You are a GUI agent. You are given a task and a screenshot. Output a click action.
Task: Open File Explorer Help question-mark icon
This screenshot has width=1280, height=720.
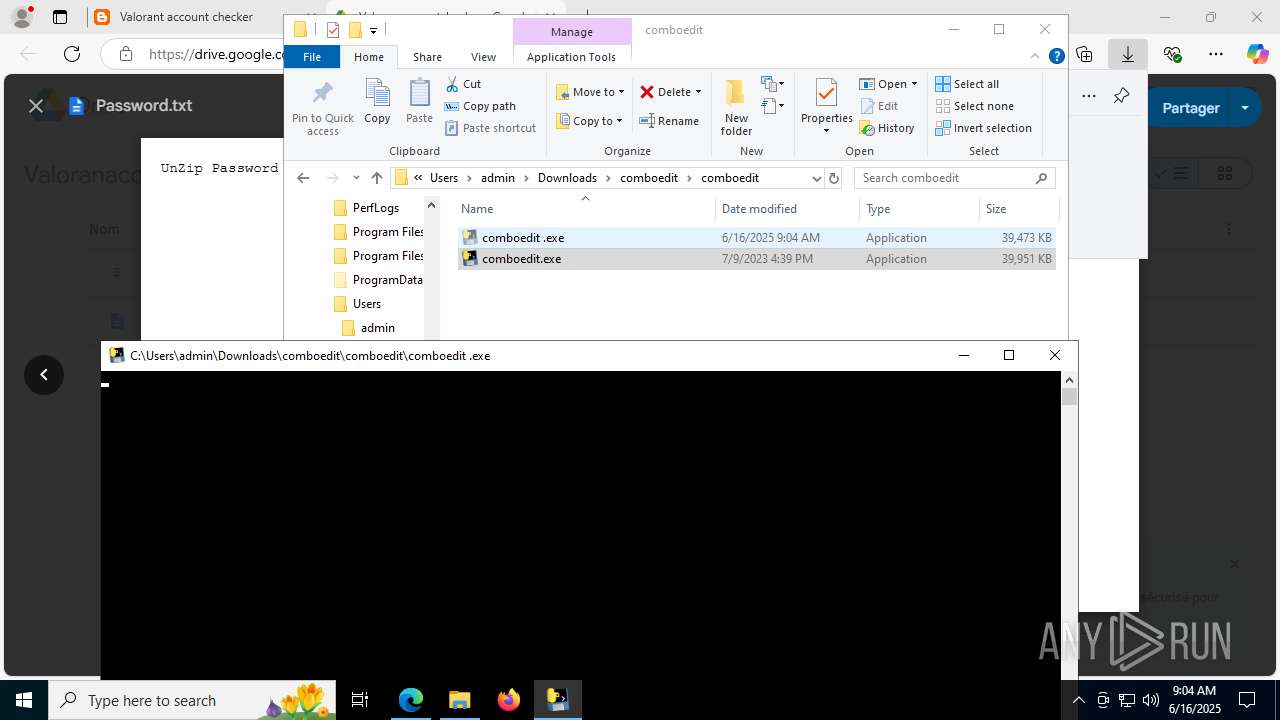[1056, 57]
